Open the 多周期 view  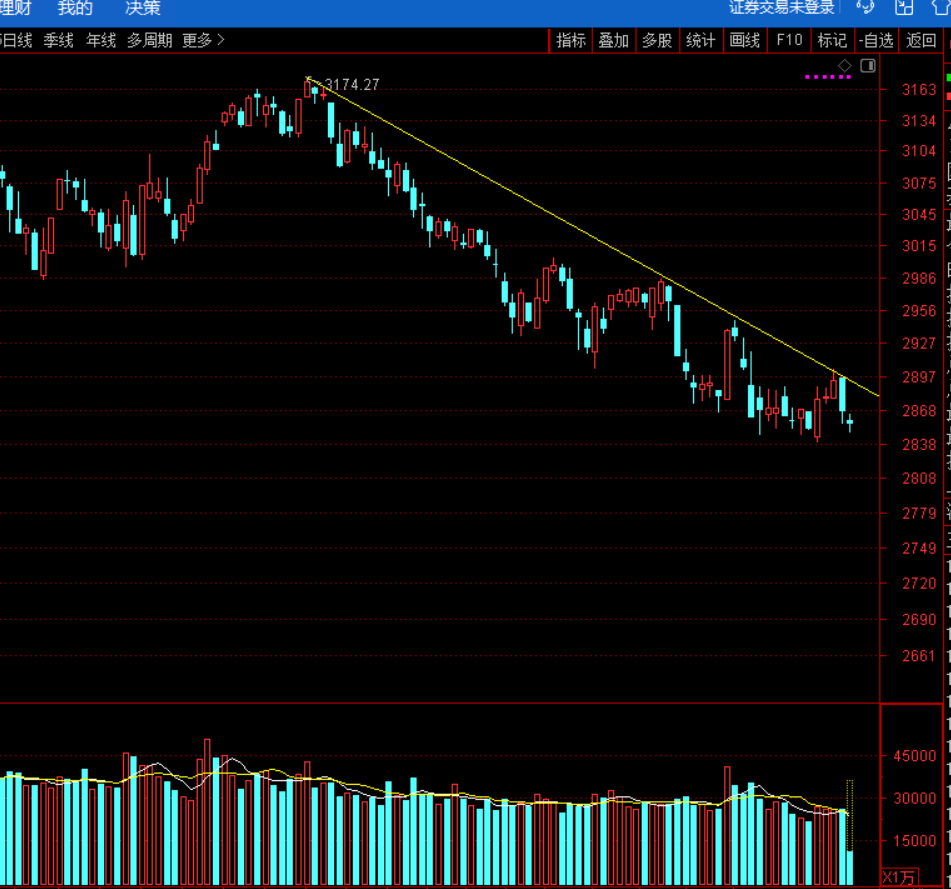(150, 41)
